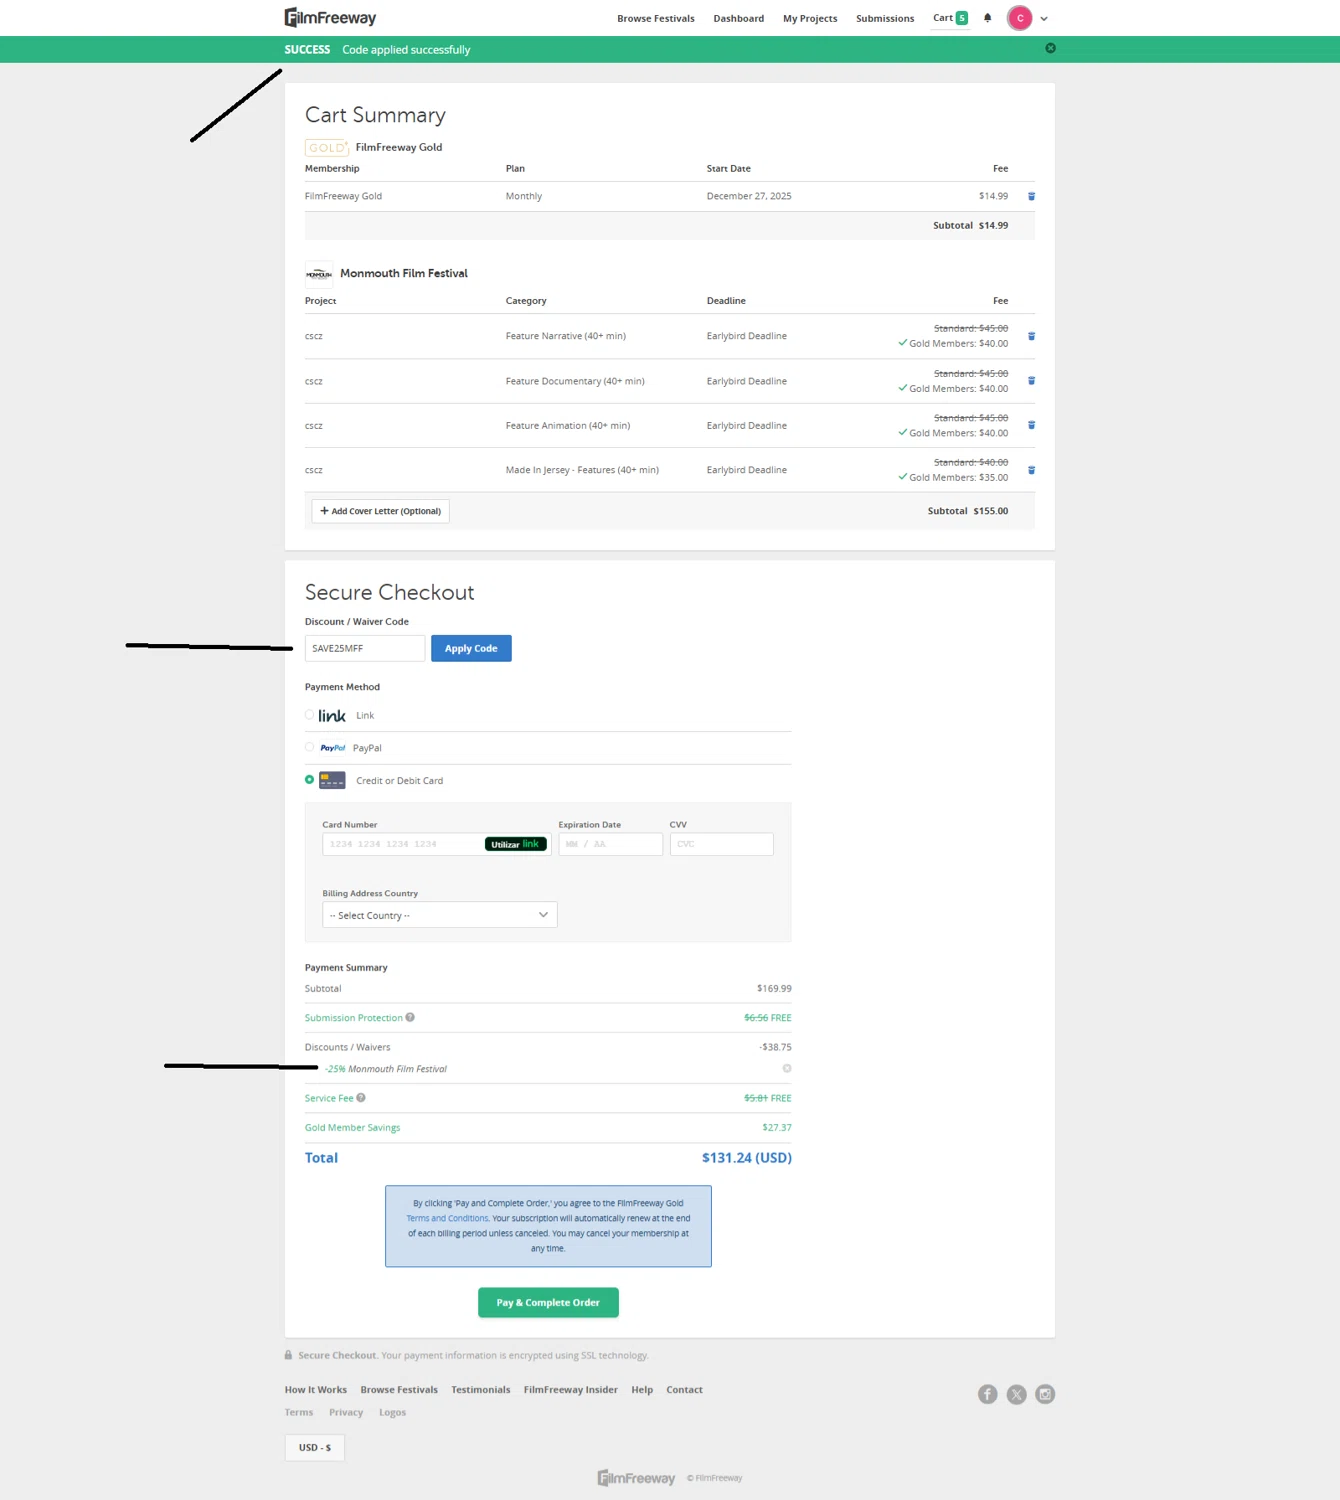This screenshot has width=1340, height=1500.
Task: Click the Total amount $131.24 (USD)
Action: [x=746, y=1158]
